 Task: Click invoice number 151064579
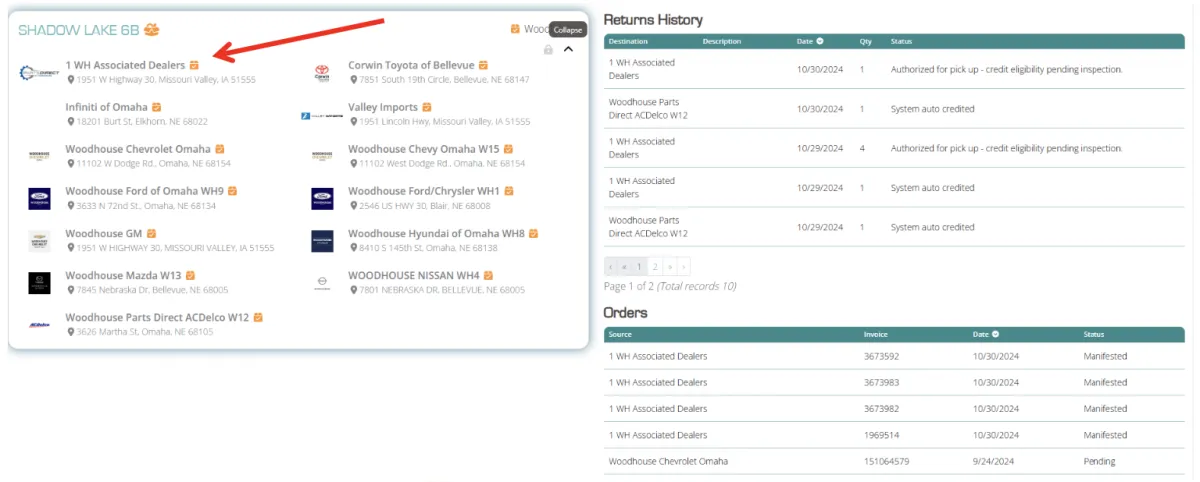886,461
